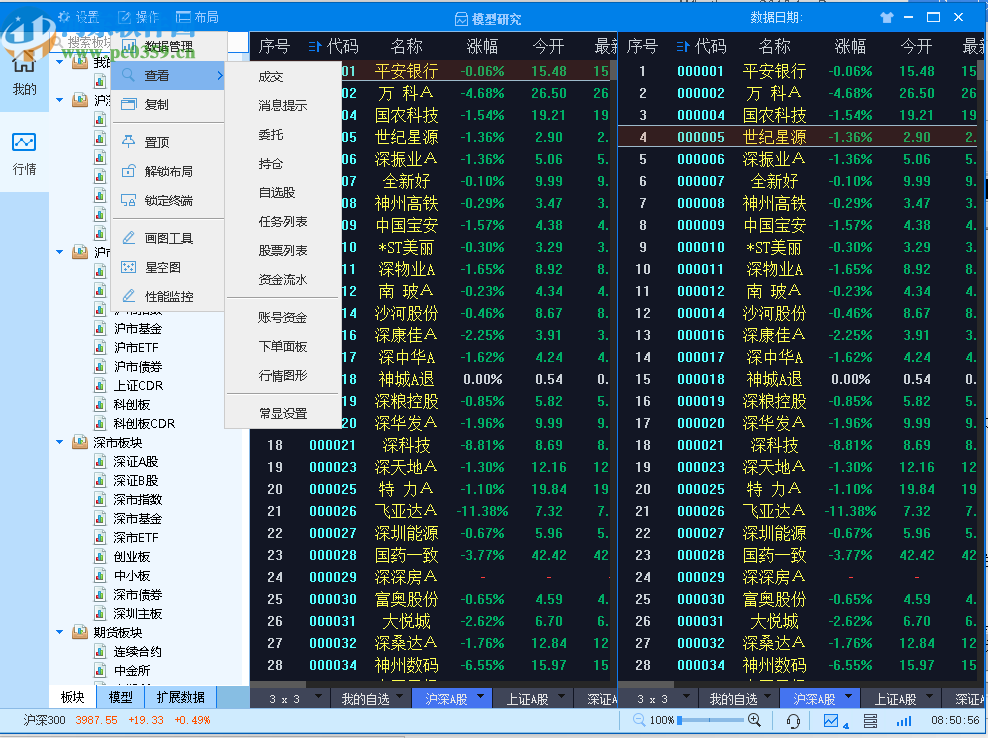The image size is (988, 738).
Task: Switch to the 模型 tab
Action: click(119, 697)
